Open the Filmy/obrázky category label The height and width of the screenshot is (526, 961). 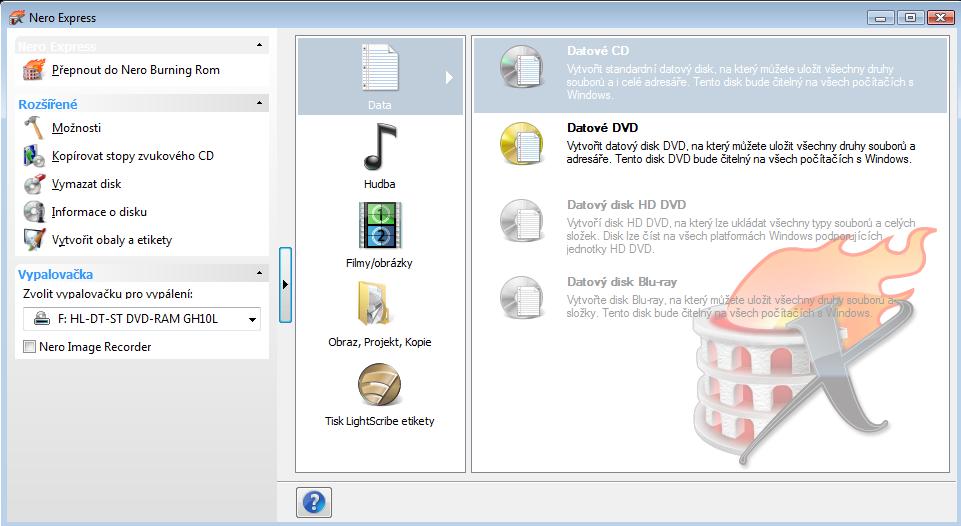[379, 263]
